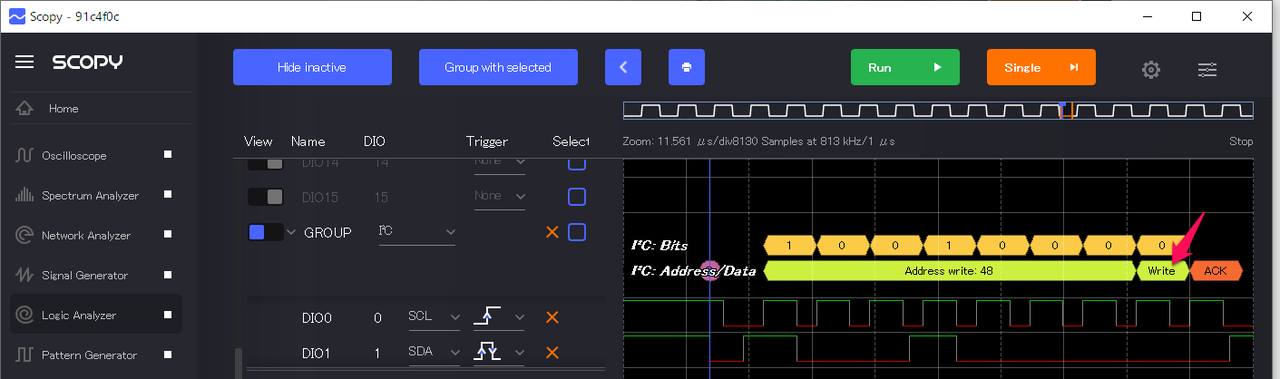
Task: Click the orange cursor in the overview waveform
Action: 1066,110
